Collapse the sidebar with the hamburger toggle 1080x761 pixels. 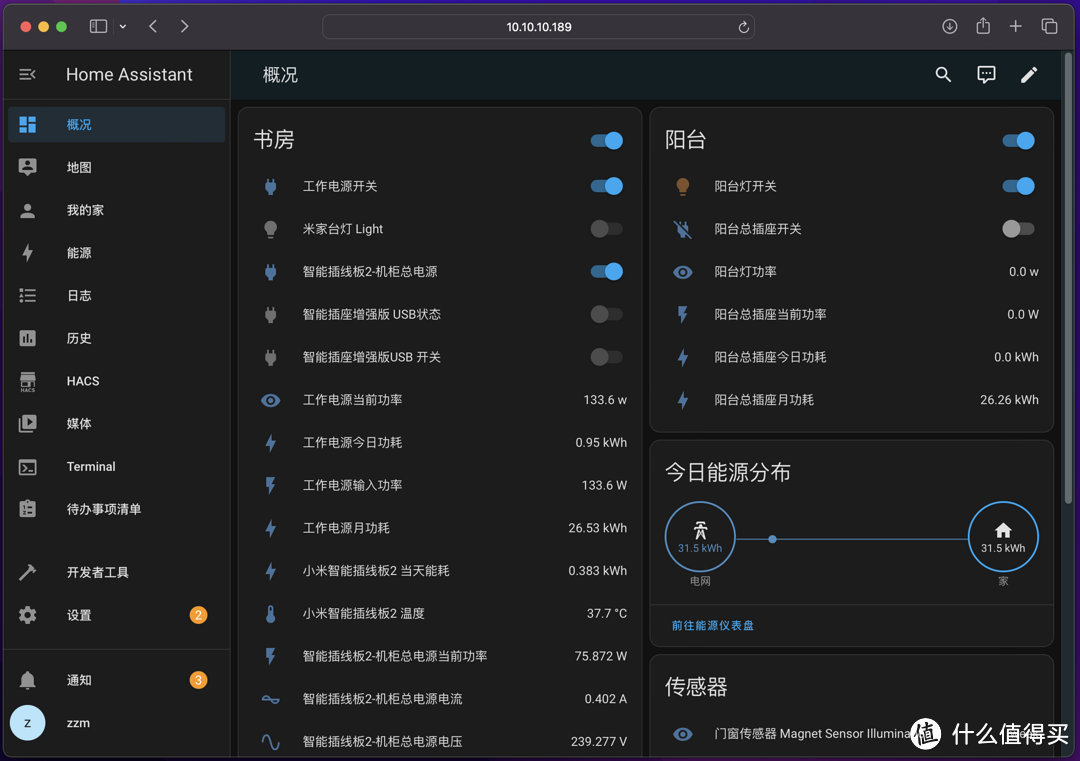27,74
